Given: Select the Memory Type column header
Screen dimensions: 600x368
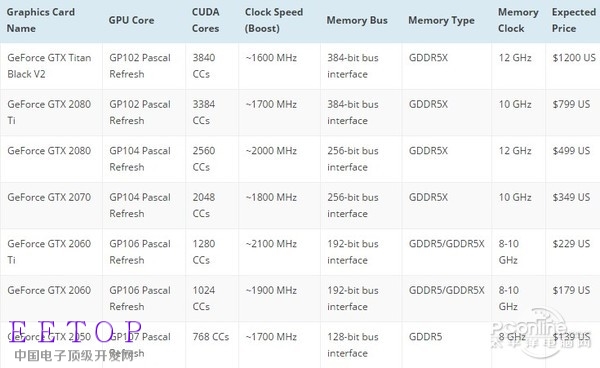Looking at the screenshot, I should pos(441,20).
